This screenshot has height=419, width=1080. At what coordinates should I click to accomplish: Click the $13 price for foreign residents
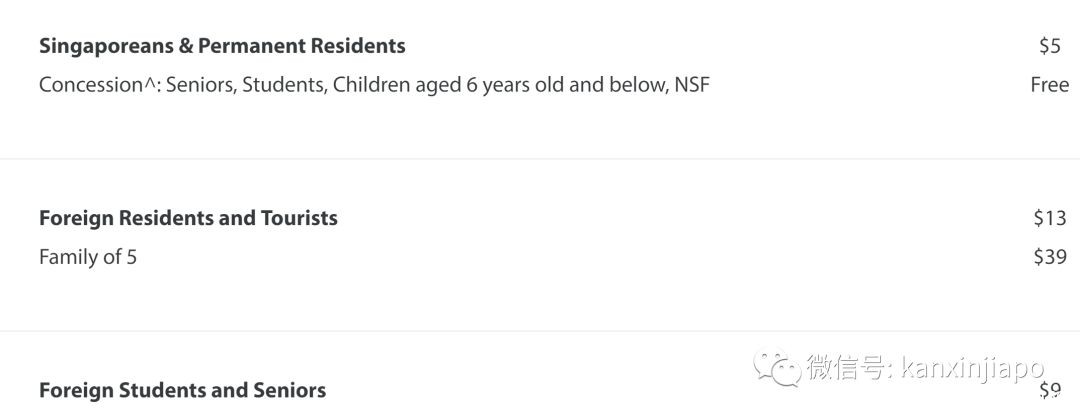1050,218
